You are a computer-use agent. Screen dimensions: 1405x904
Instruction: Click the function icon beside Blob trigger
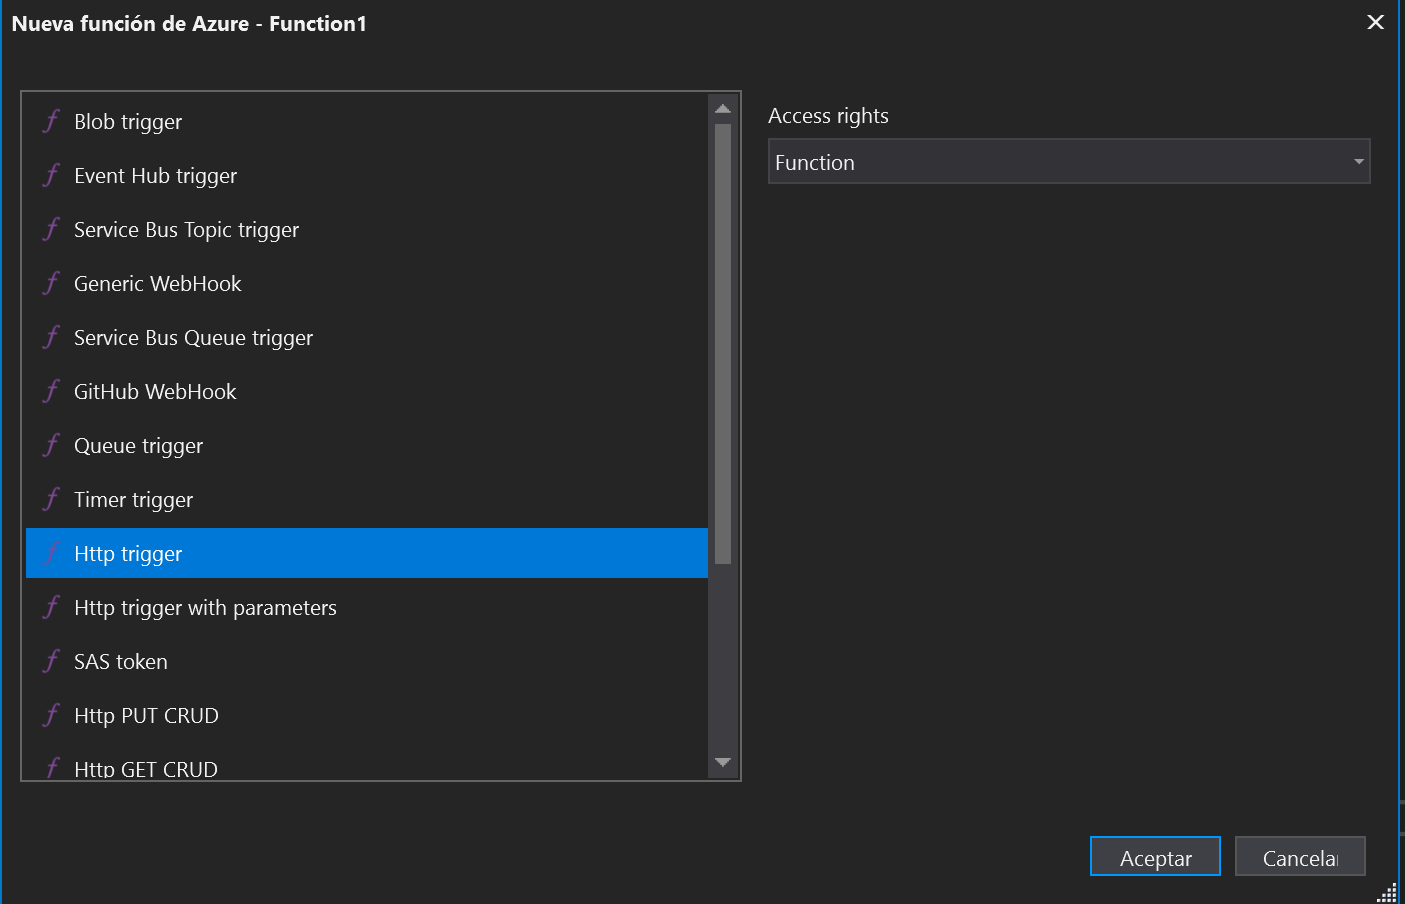(x=51, y=121)
